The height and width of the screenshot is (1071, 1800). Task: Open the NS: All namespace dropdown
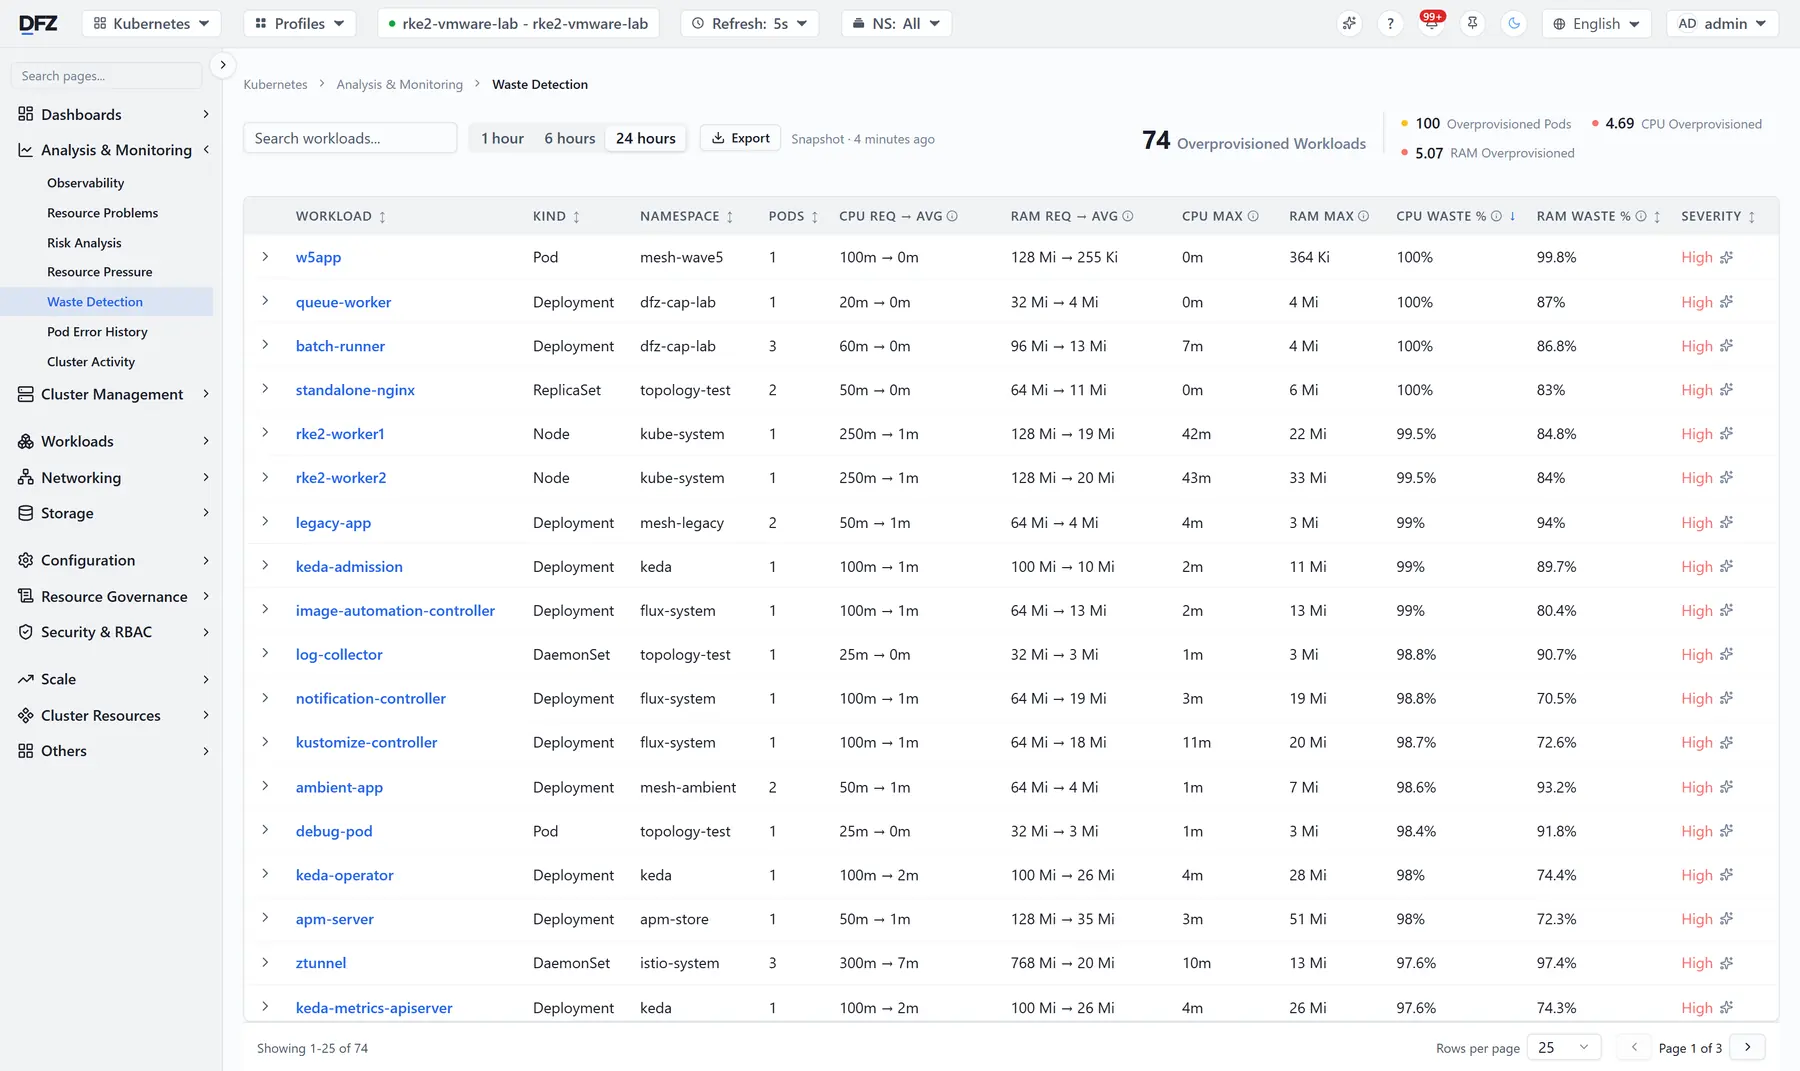(896, 23)
